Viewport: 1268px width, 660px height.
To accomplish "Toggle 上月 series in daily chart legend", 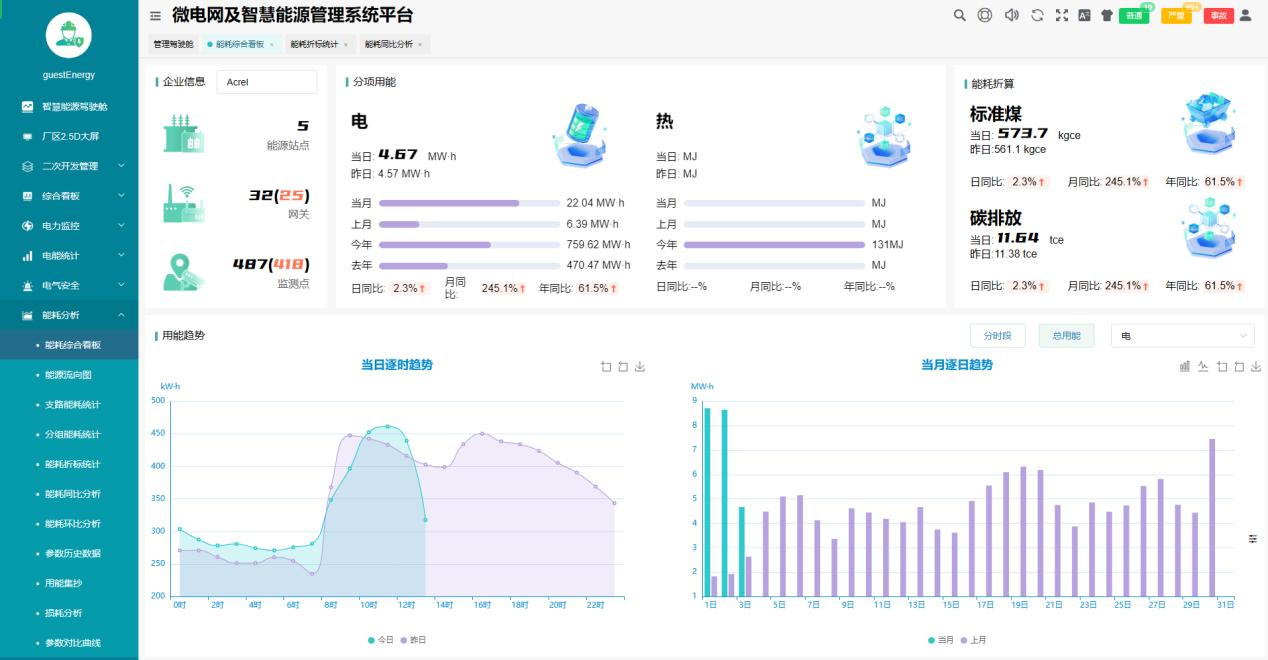I will point(974,640).
